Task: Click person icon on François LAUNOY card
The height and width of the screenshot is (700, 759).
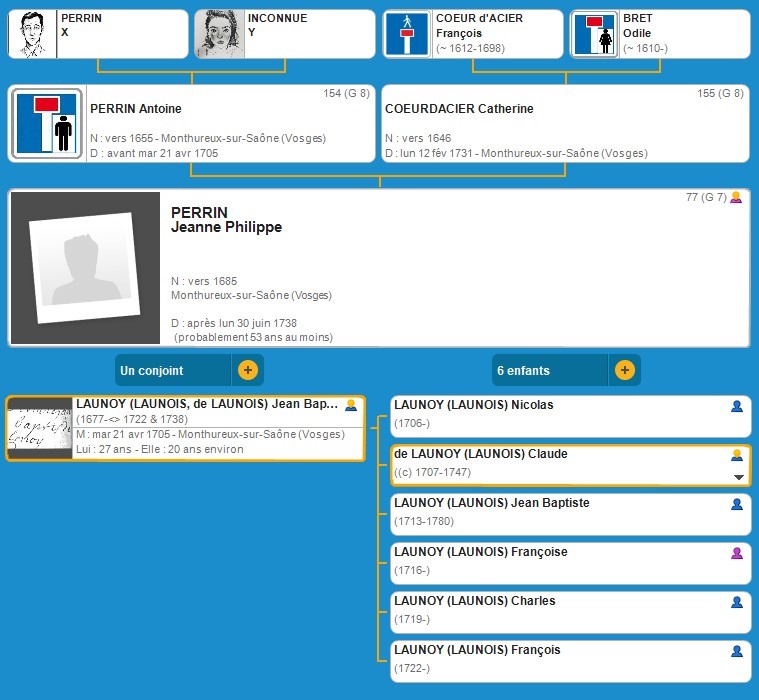Action: (737, 651)
